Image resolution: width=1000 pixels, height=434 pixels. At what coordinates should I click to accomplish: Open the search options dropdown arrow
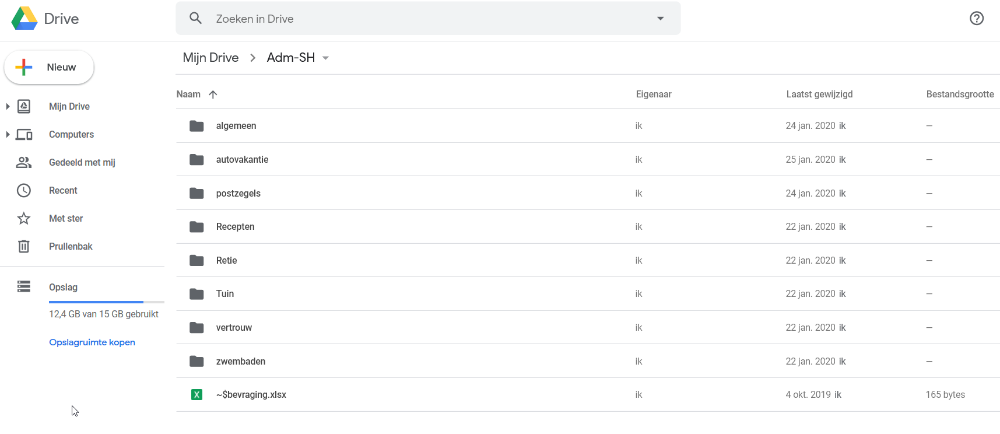[660, 19]
